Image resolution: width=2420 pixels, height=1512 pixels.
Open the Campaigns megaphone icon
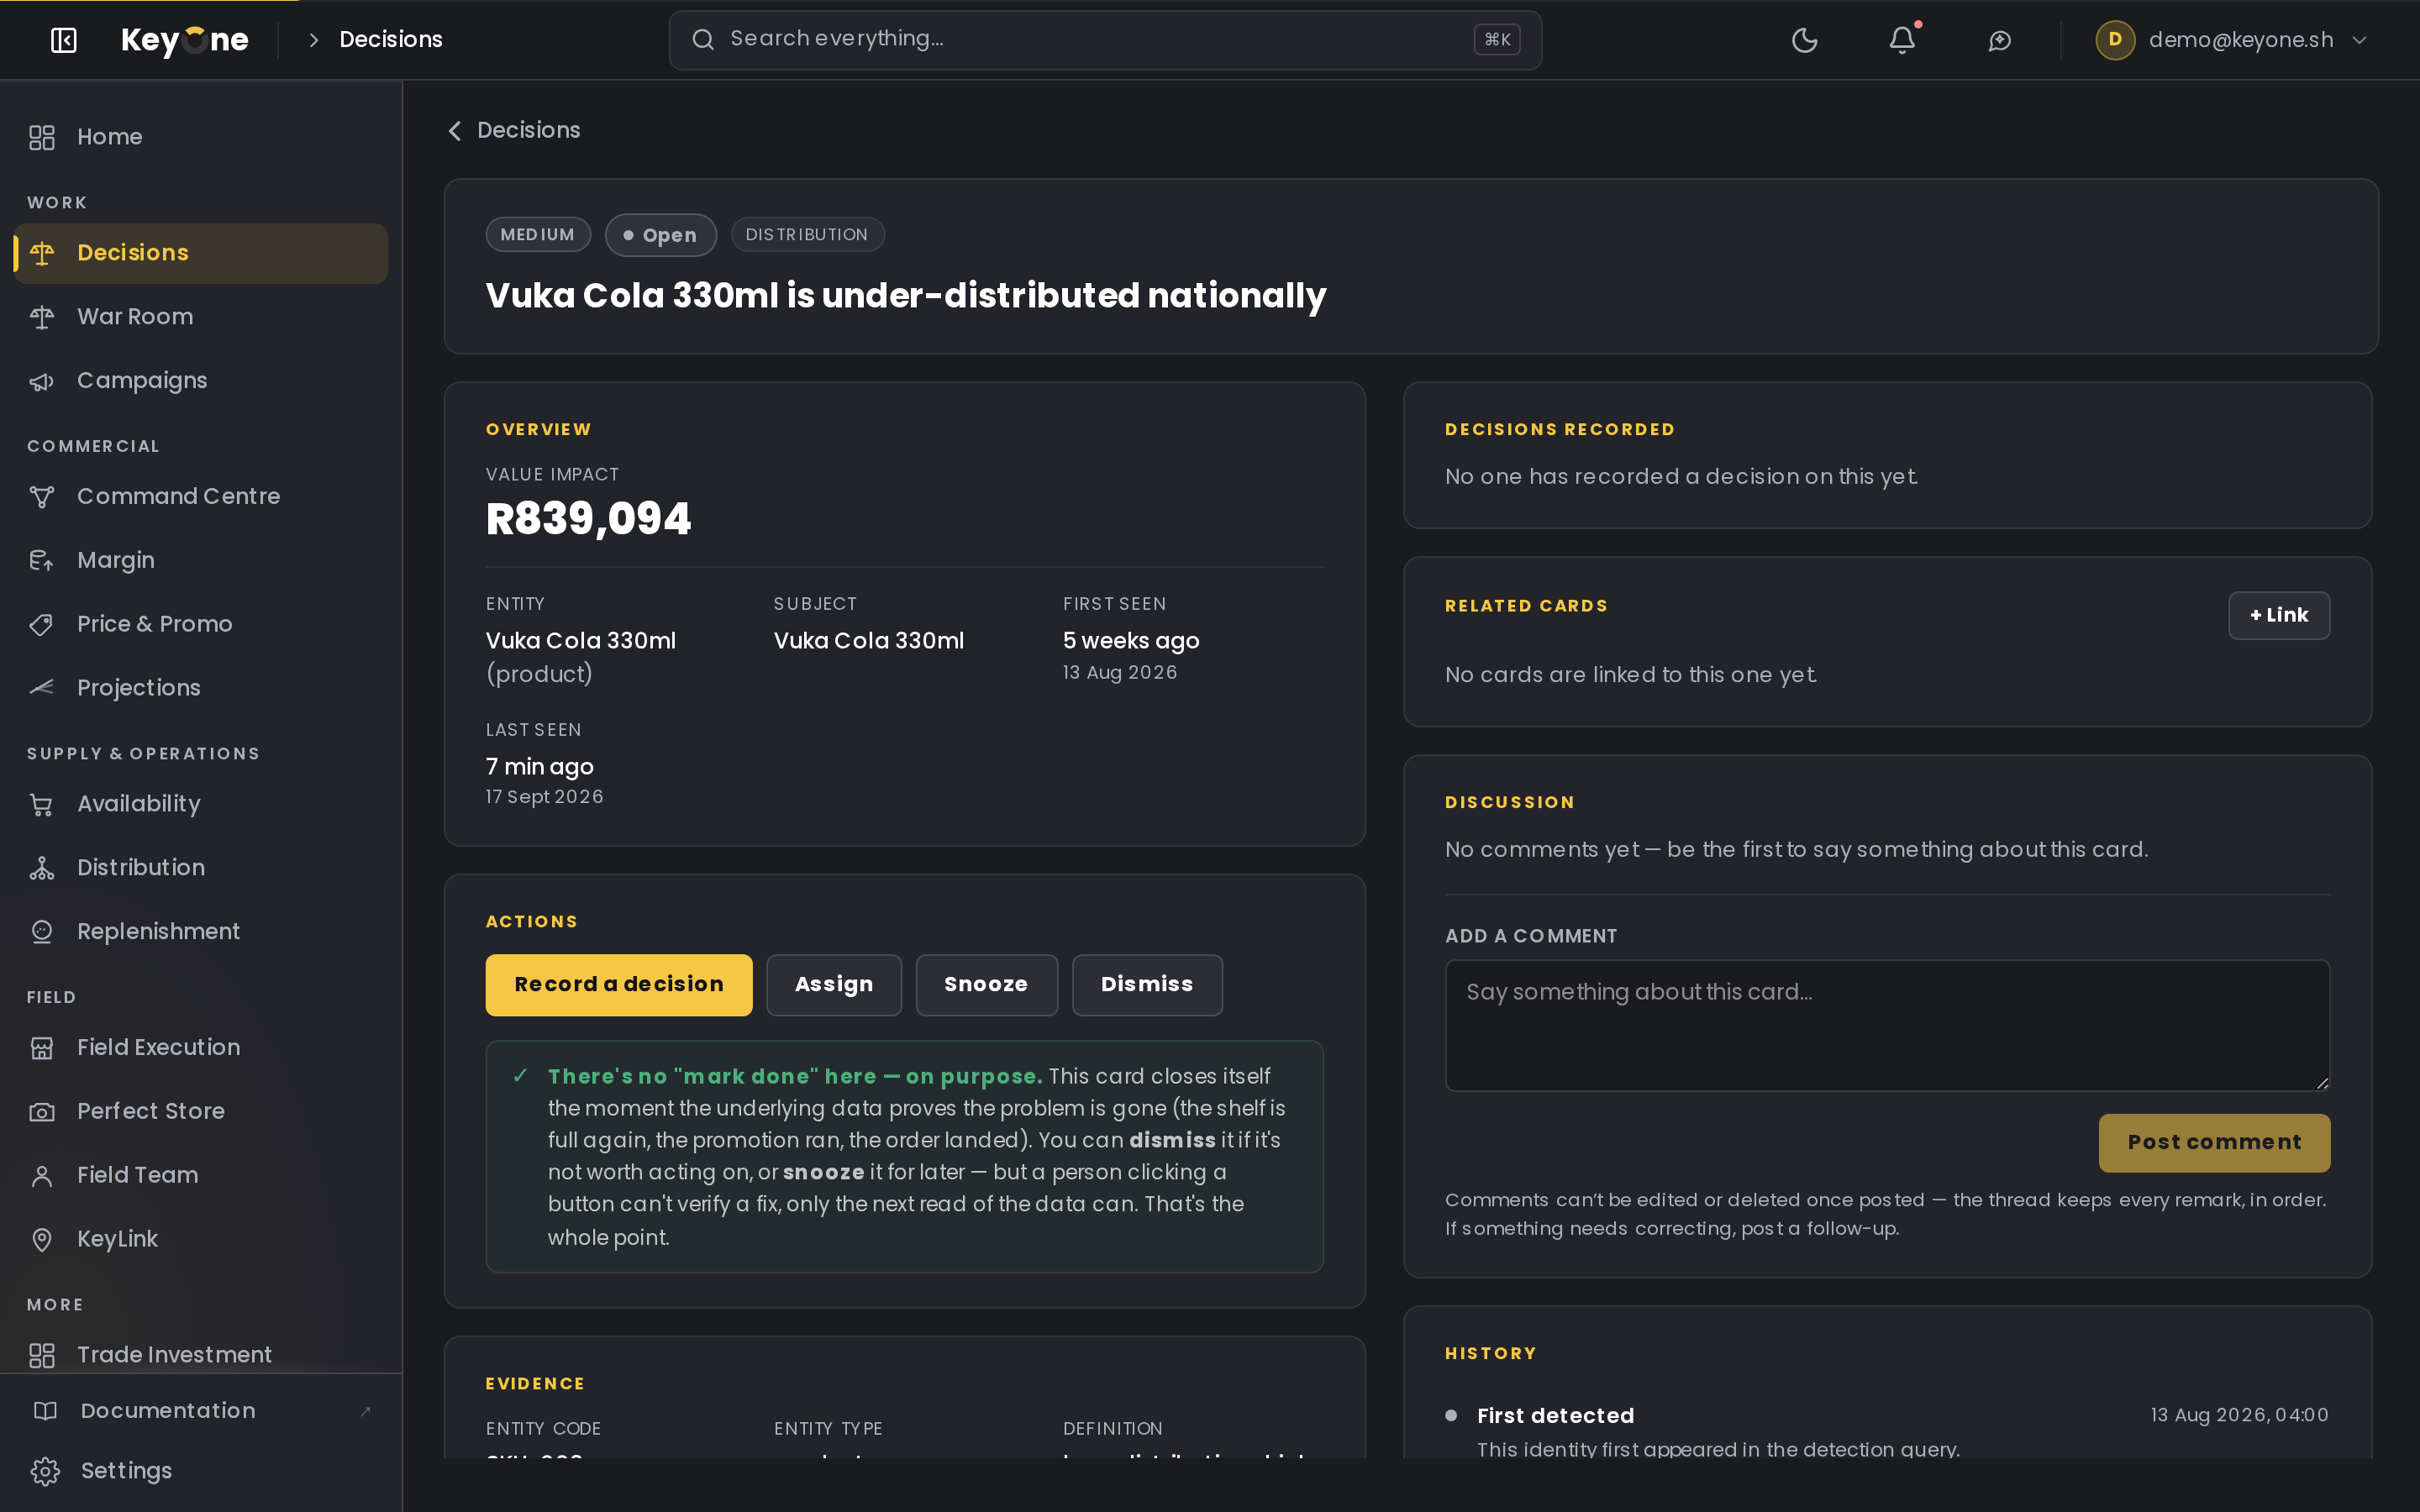point(42,381)
